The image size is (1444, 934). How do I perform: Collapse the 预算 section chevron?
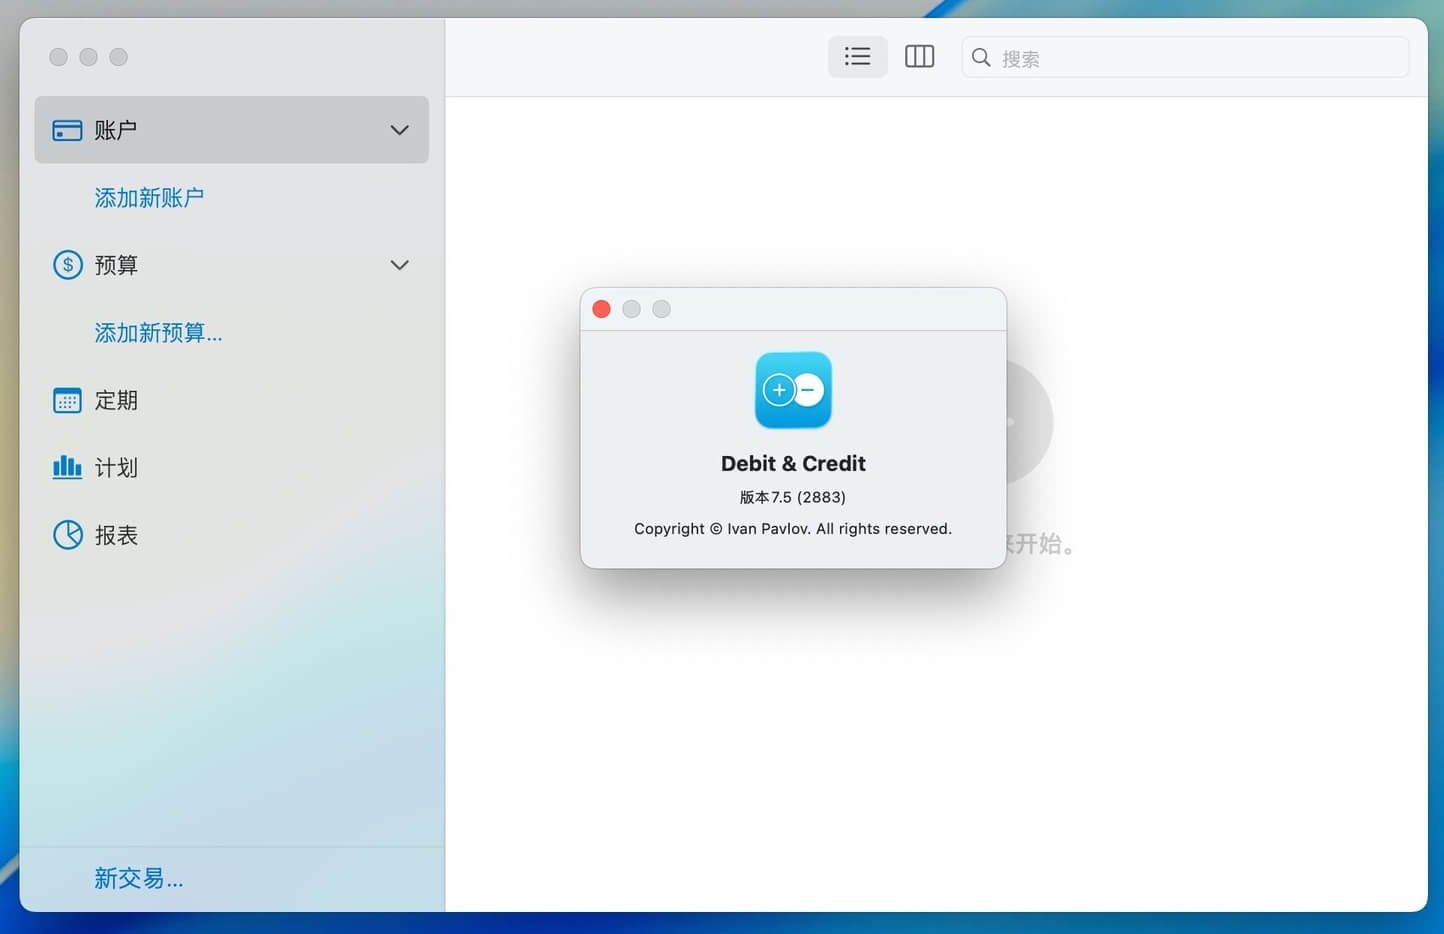(400, 265)
